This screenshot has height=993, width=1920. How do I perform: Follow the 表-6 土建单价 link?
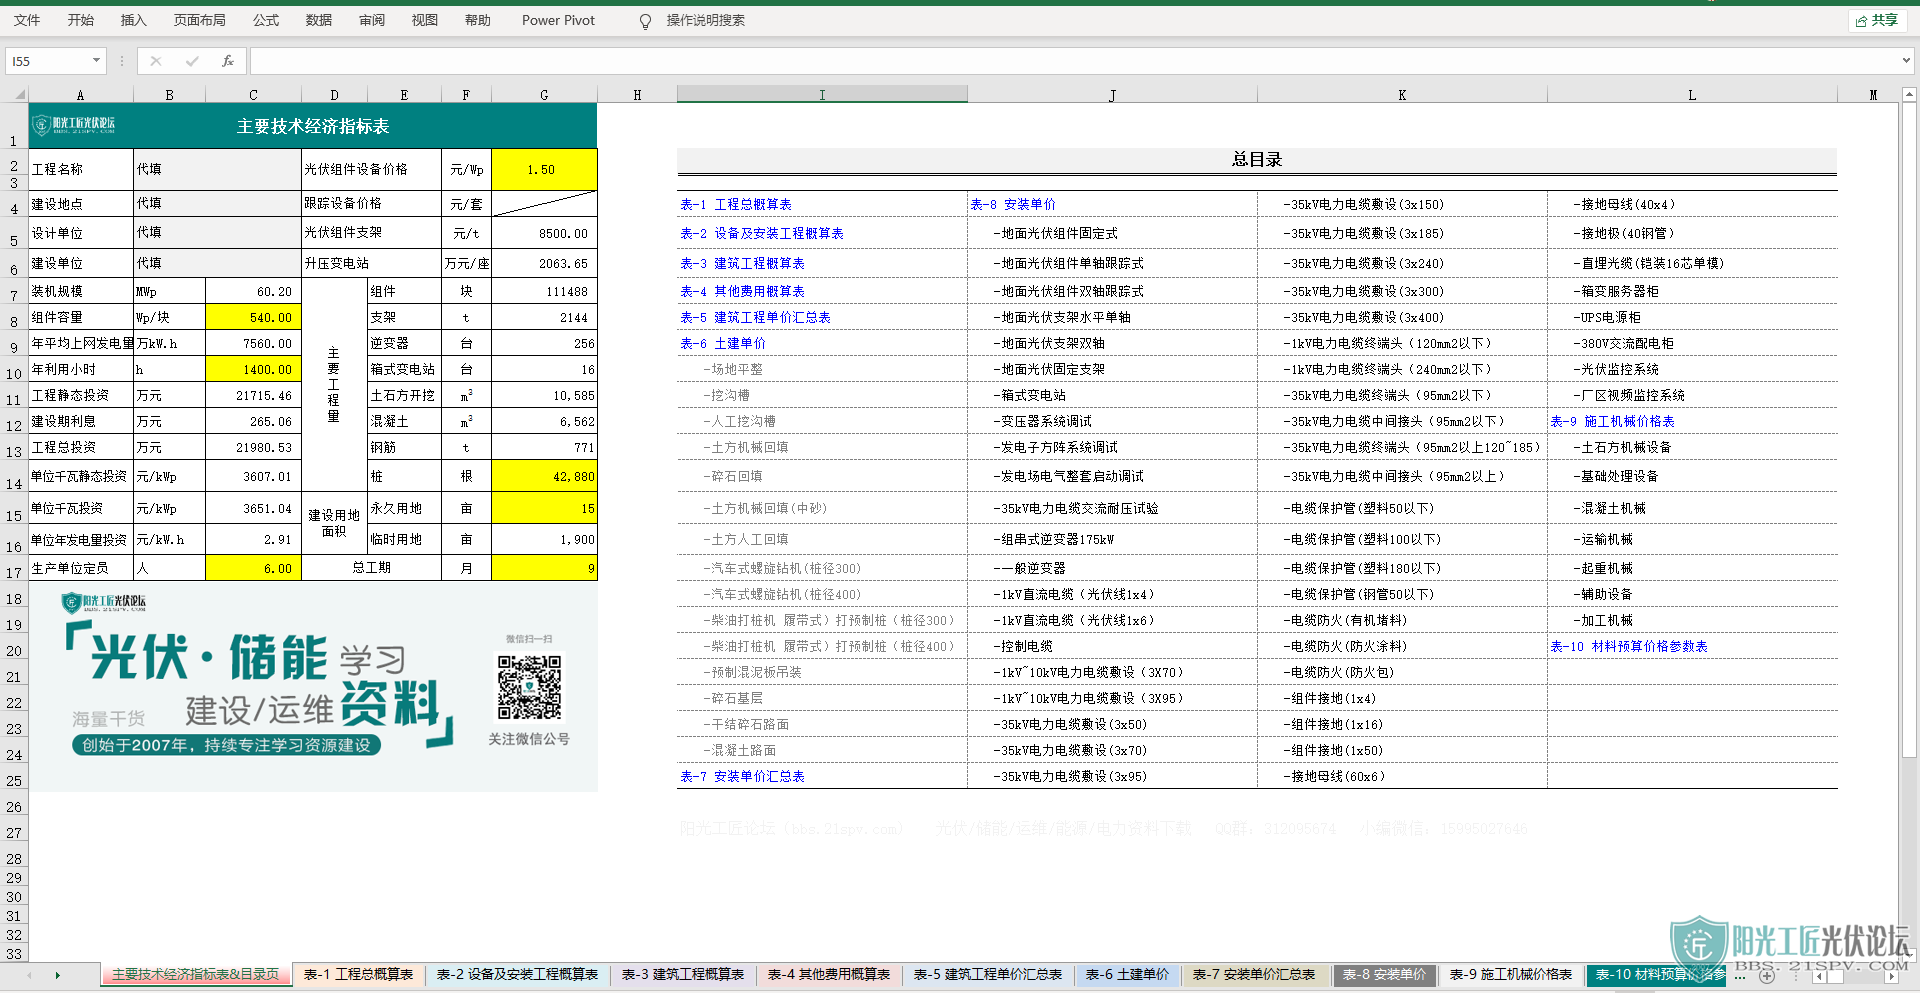(723, 343)
